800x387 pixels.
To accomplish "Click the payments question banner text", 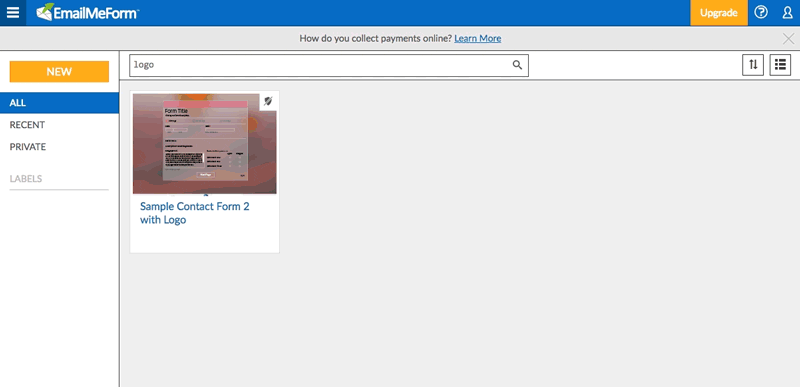I will [376, 38].
